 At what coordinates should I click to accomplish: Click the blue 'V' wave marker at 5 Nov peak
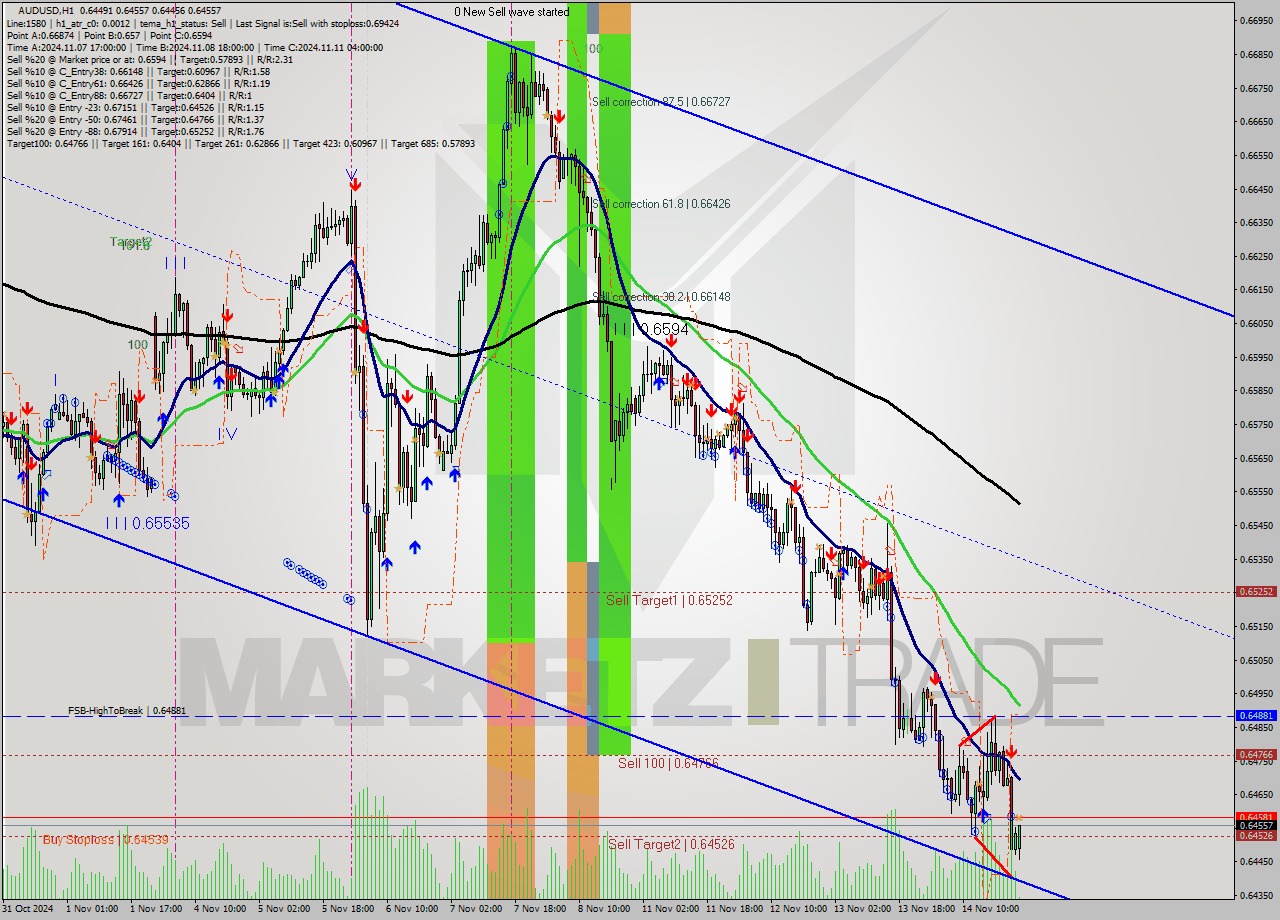tap(351, 174)
